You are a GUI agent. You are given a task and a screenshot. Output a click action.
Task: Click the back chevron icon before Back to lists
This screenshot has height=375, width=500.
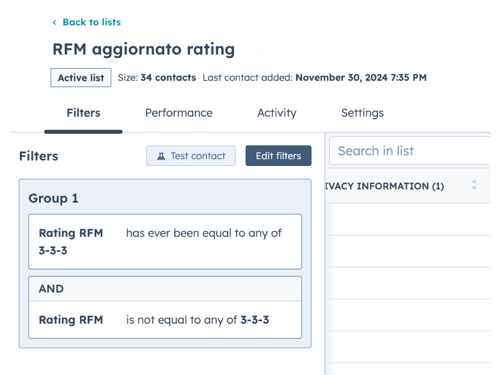[54, 22]
